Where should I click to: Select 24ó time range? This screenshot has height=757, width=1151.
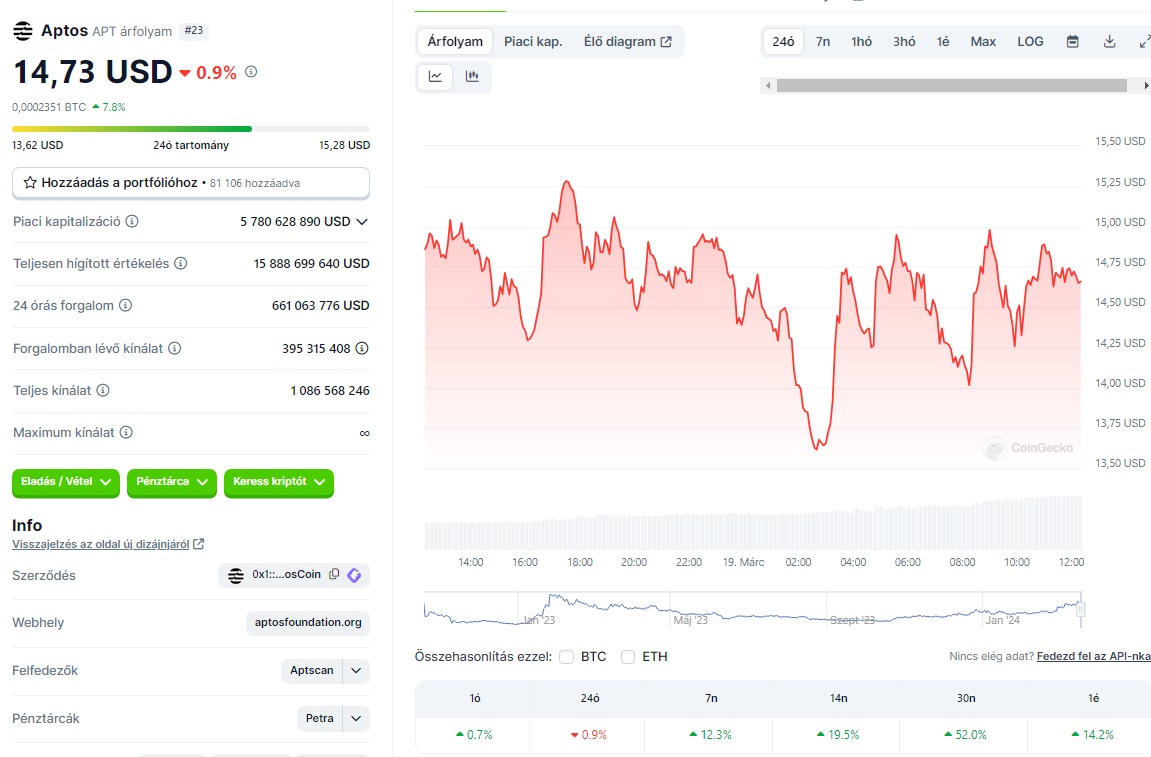(x=783, y=42)
